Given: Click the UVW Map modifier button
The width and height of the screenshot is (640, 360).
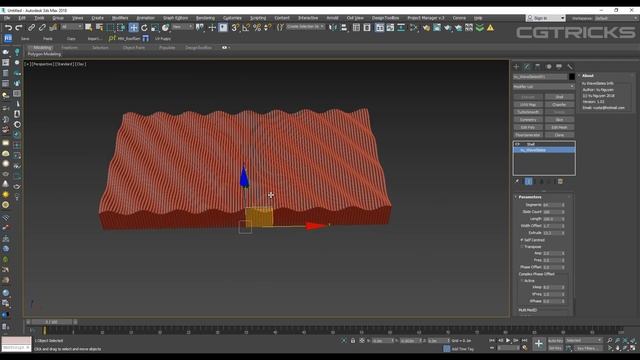Looking at the screenshot, I should click(x=528, y=105).
